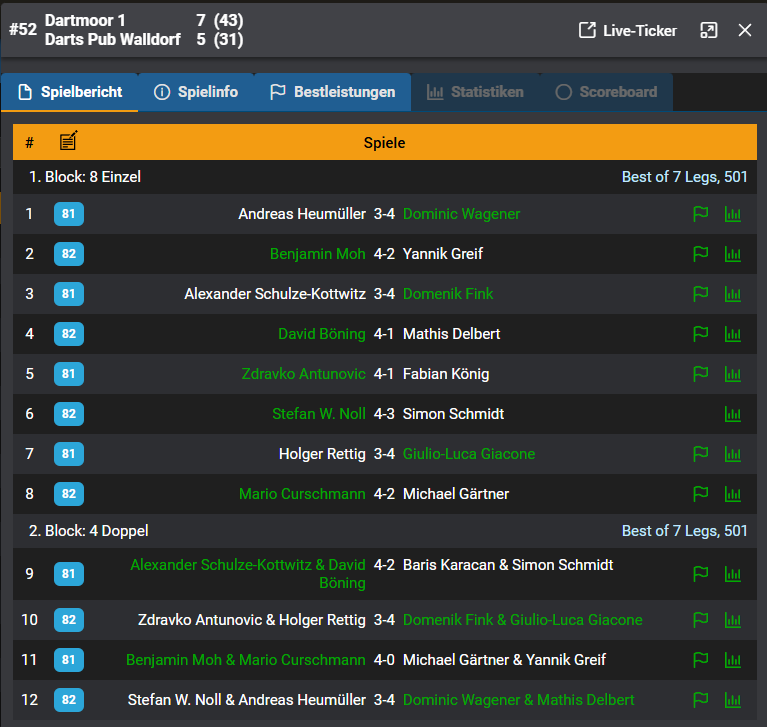Open the flag icon for game 1
Screen dimensions: 767x727
(x=700, y=214)
